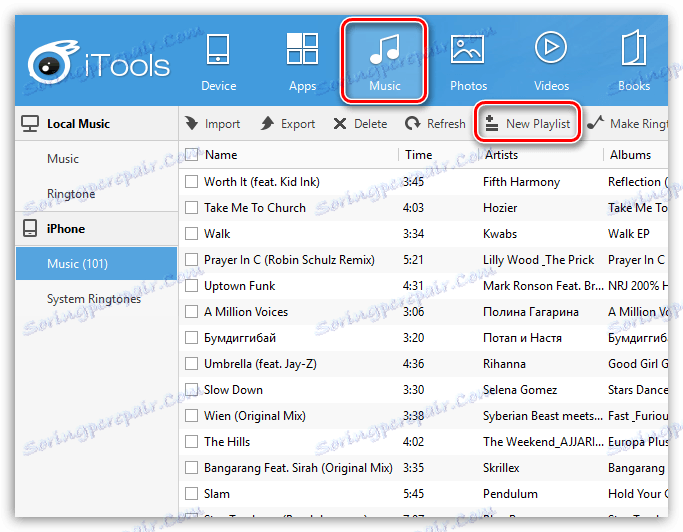The height and width of the screenshot is (532, 683).
Task: Sort by the Name column header
Action: (221, 155)
